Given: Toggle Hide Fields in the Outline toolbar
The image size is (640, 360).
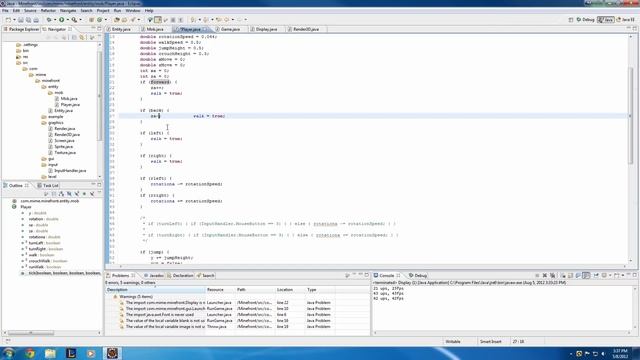Looking at the screenshot, I should coord(69,193).
